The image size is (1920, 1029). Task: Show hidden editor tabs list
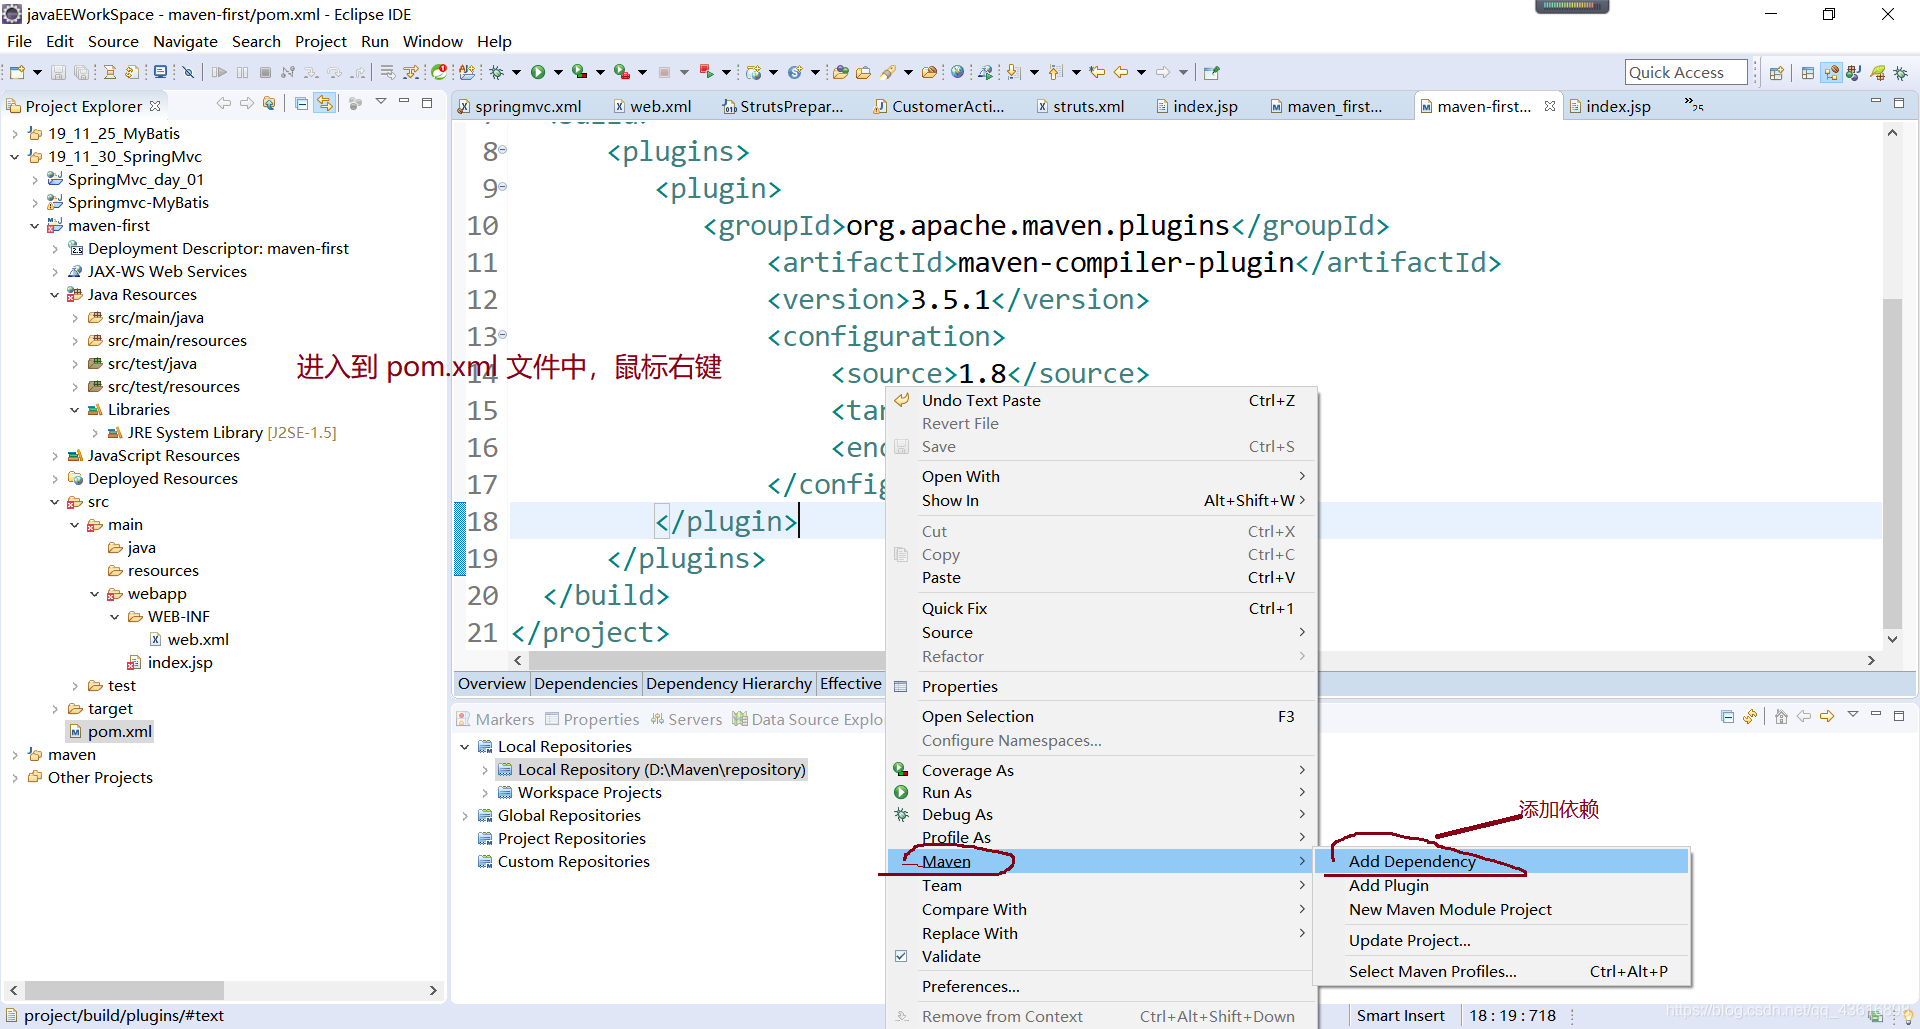coord(1694,104)
